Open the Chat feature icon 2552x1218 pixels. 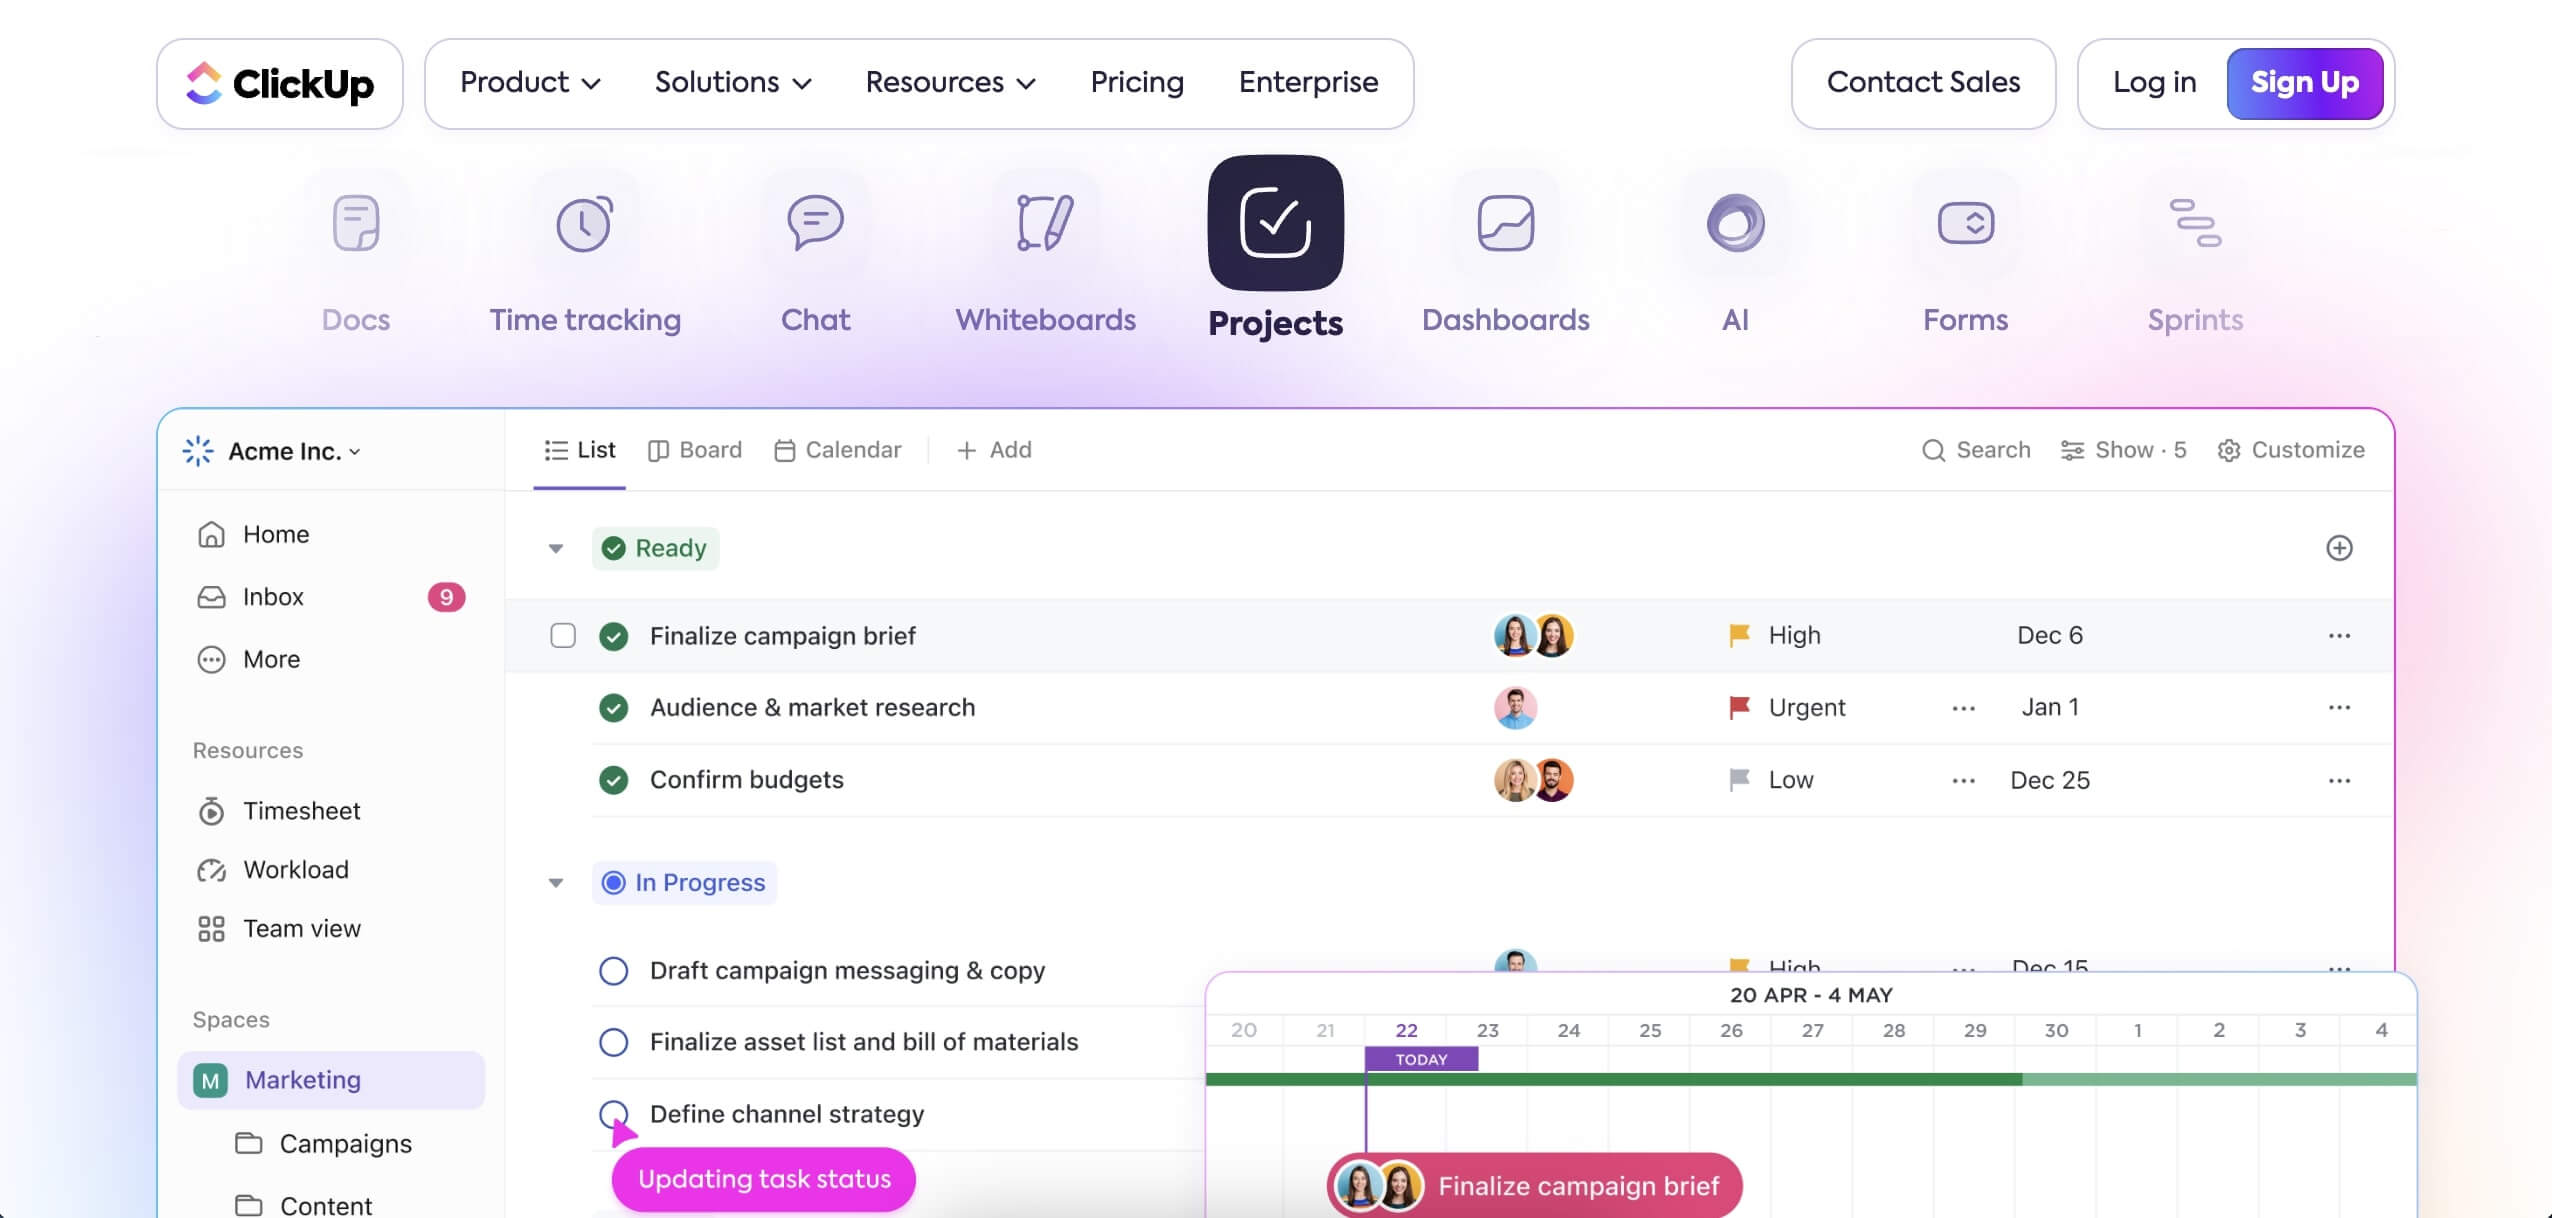click(x=815, y=222)
